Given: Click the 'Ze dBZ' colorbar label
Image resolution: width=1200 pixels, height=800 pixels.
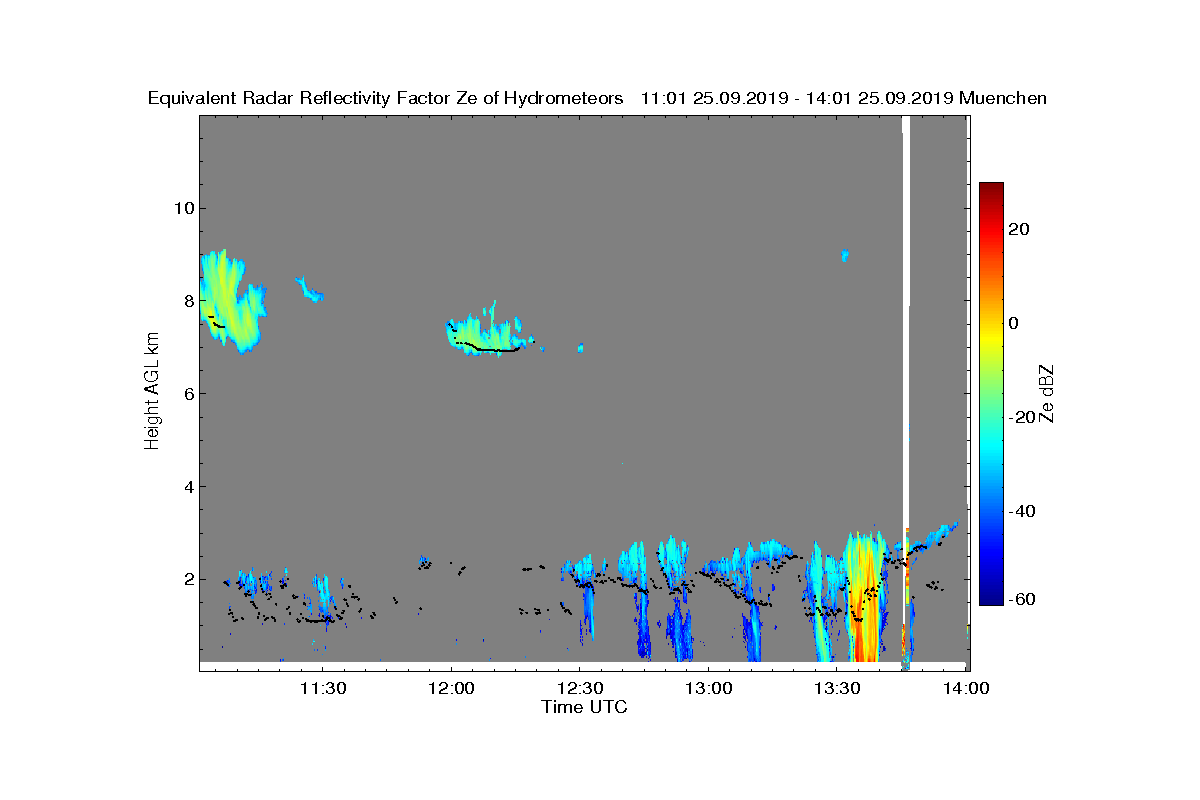Looking at the screenshot, I should tap(1048, 393).
